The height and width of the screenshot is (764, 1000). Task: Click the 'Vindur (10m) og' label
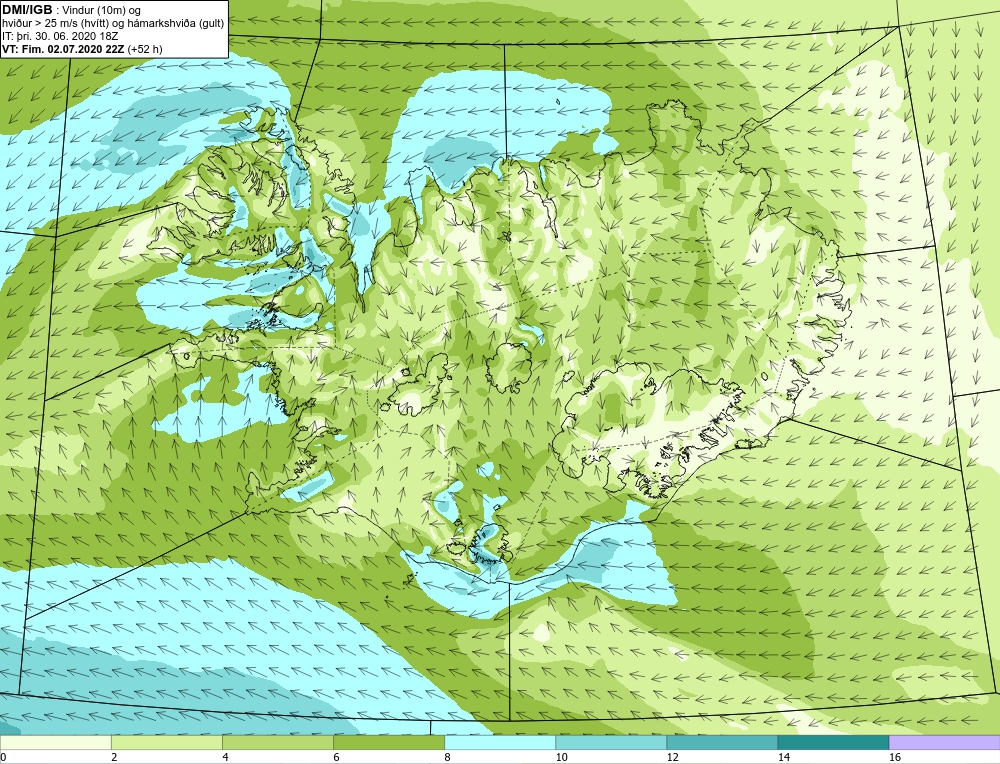tap(103, 10)
